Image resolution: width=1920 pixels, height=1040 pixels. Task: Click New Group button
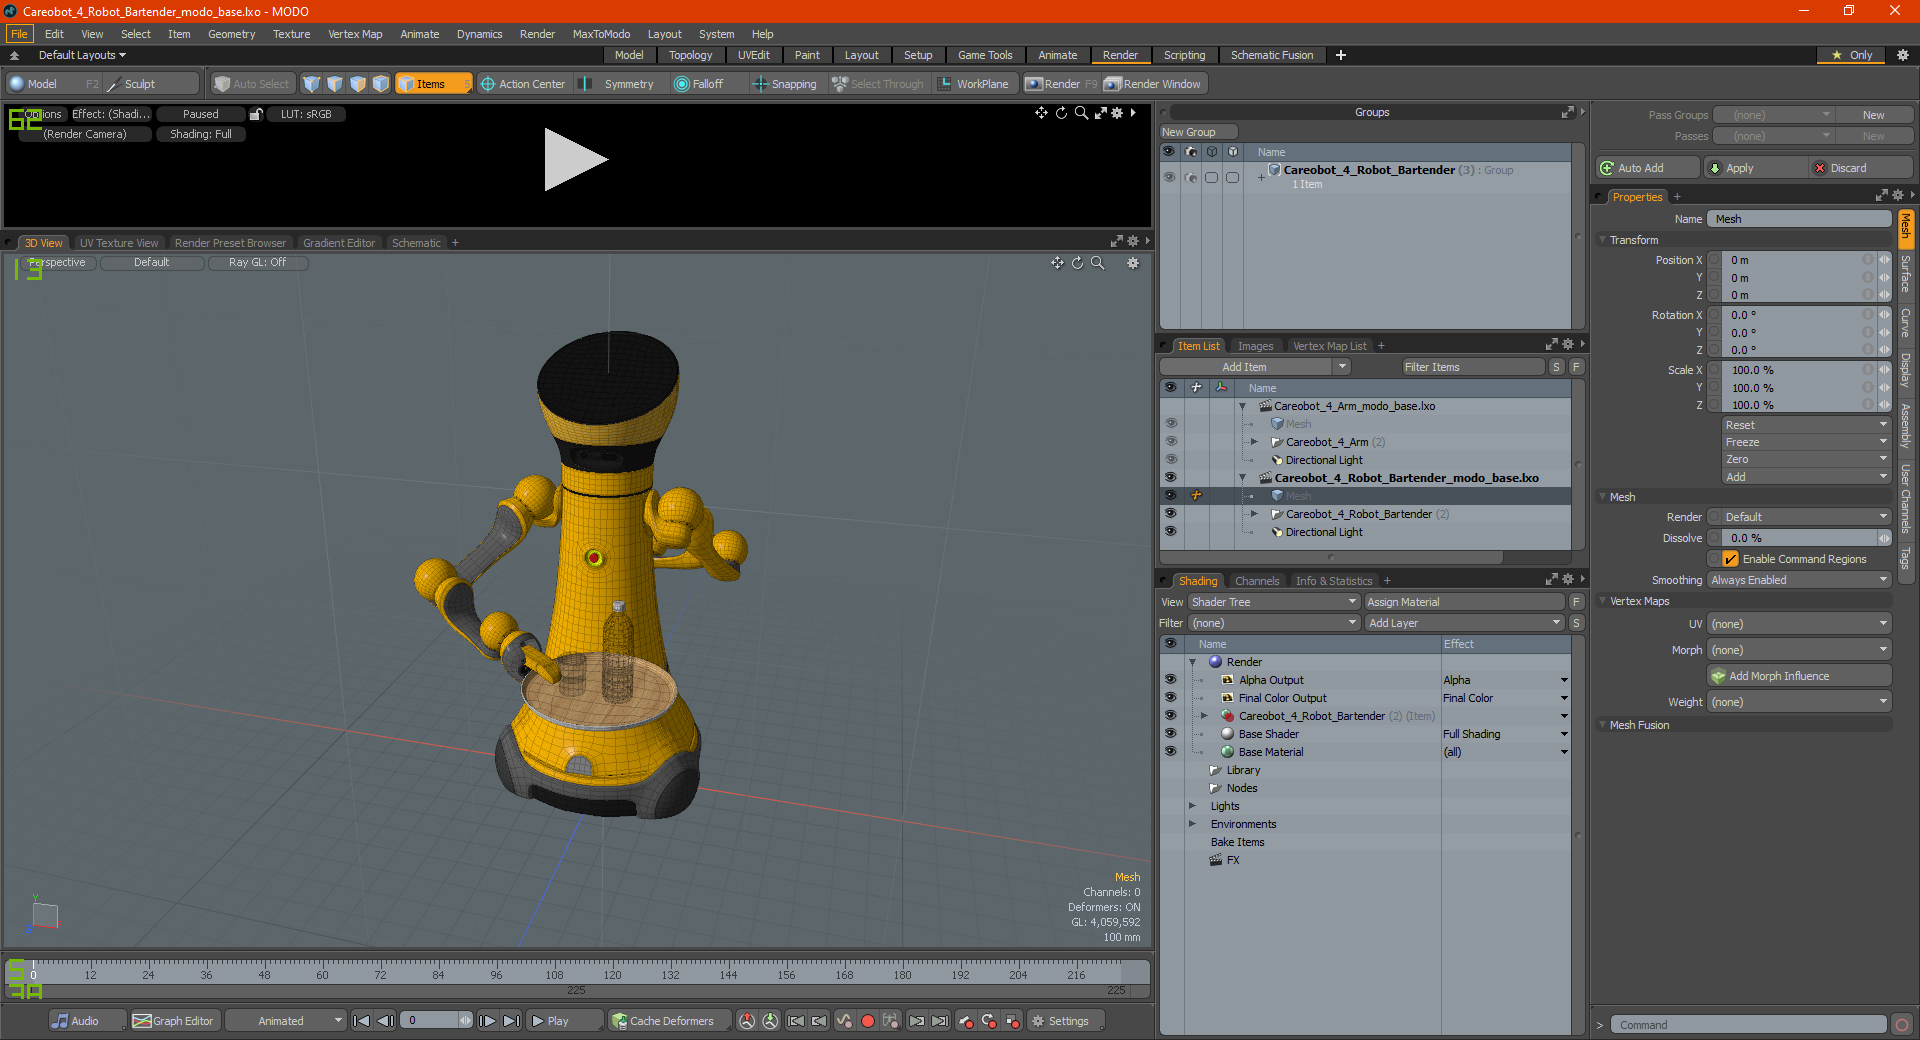1198,132
